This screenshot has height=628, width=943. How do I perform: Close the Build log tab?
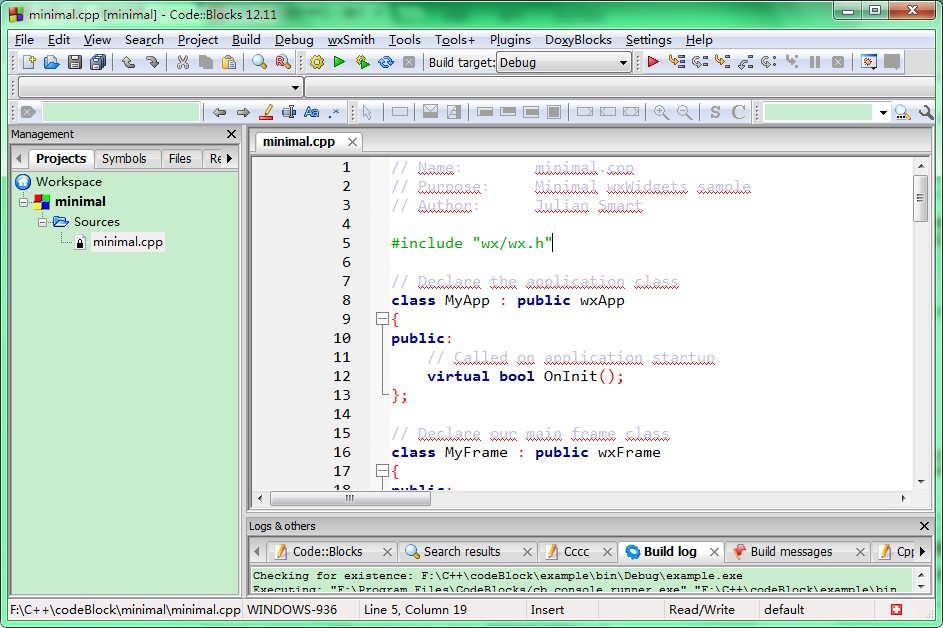click(714, 552)
